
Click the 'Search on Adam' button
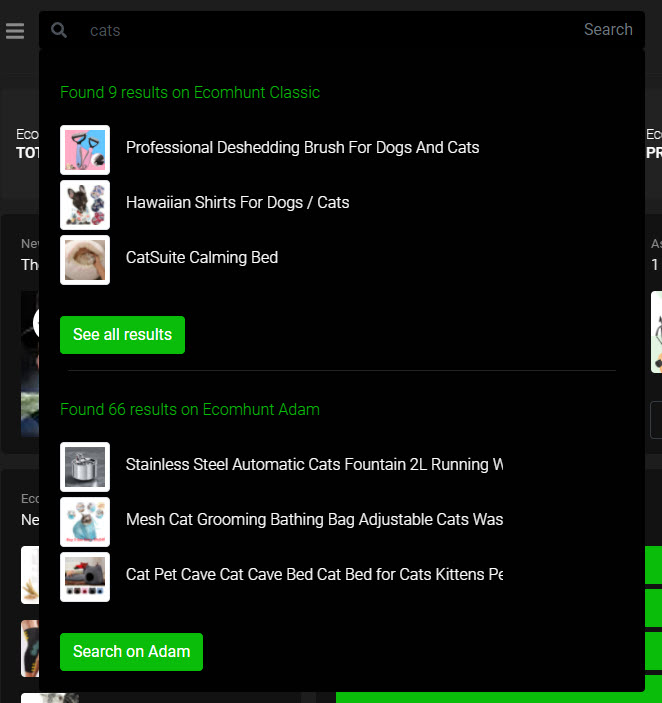click(x=131, y=651)
